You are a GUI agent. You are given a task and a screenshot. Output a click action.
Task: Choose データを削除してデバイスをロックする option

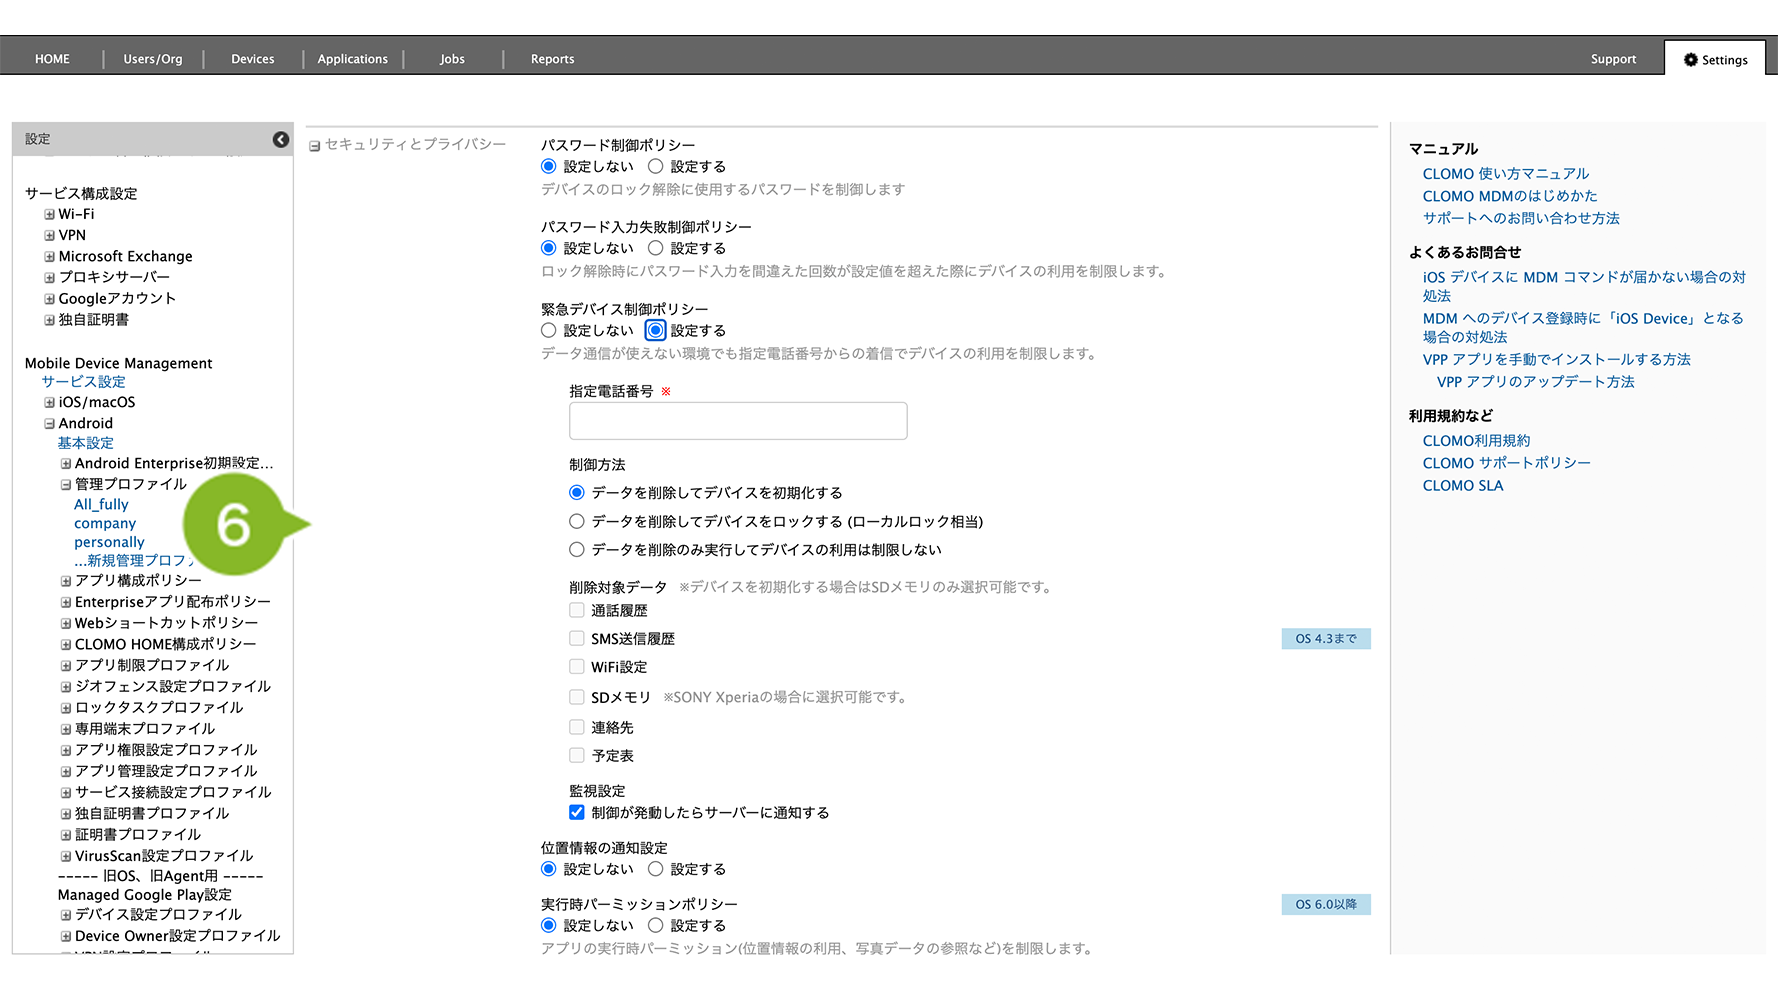point(577,522)
